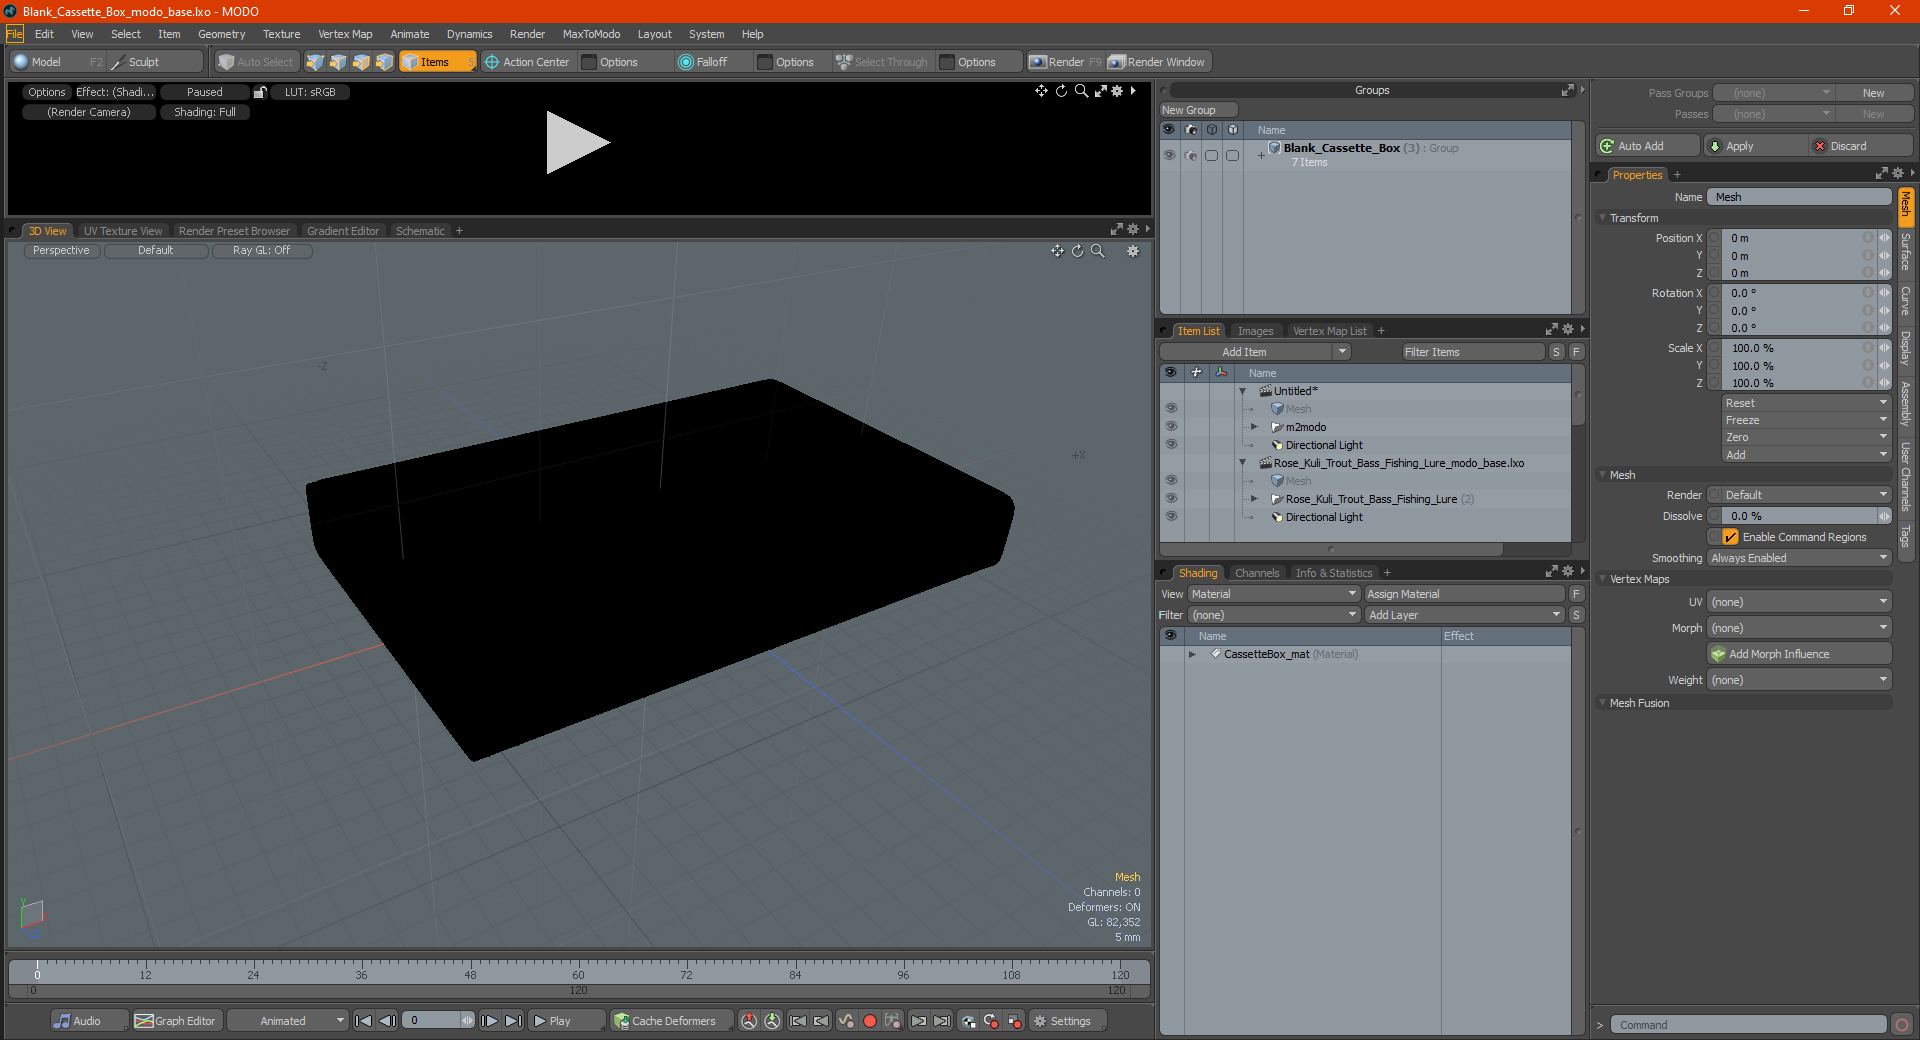The width and height of the screenshot is (1920, 1040).
Task: Toggle visibility of Mesh under Untitled
Action: coord(1170,409)
